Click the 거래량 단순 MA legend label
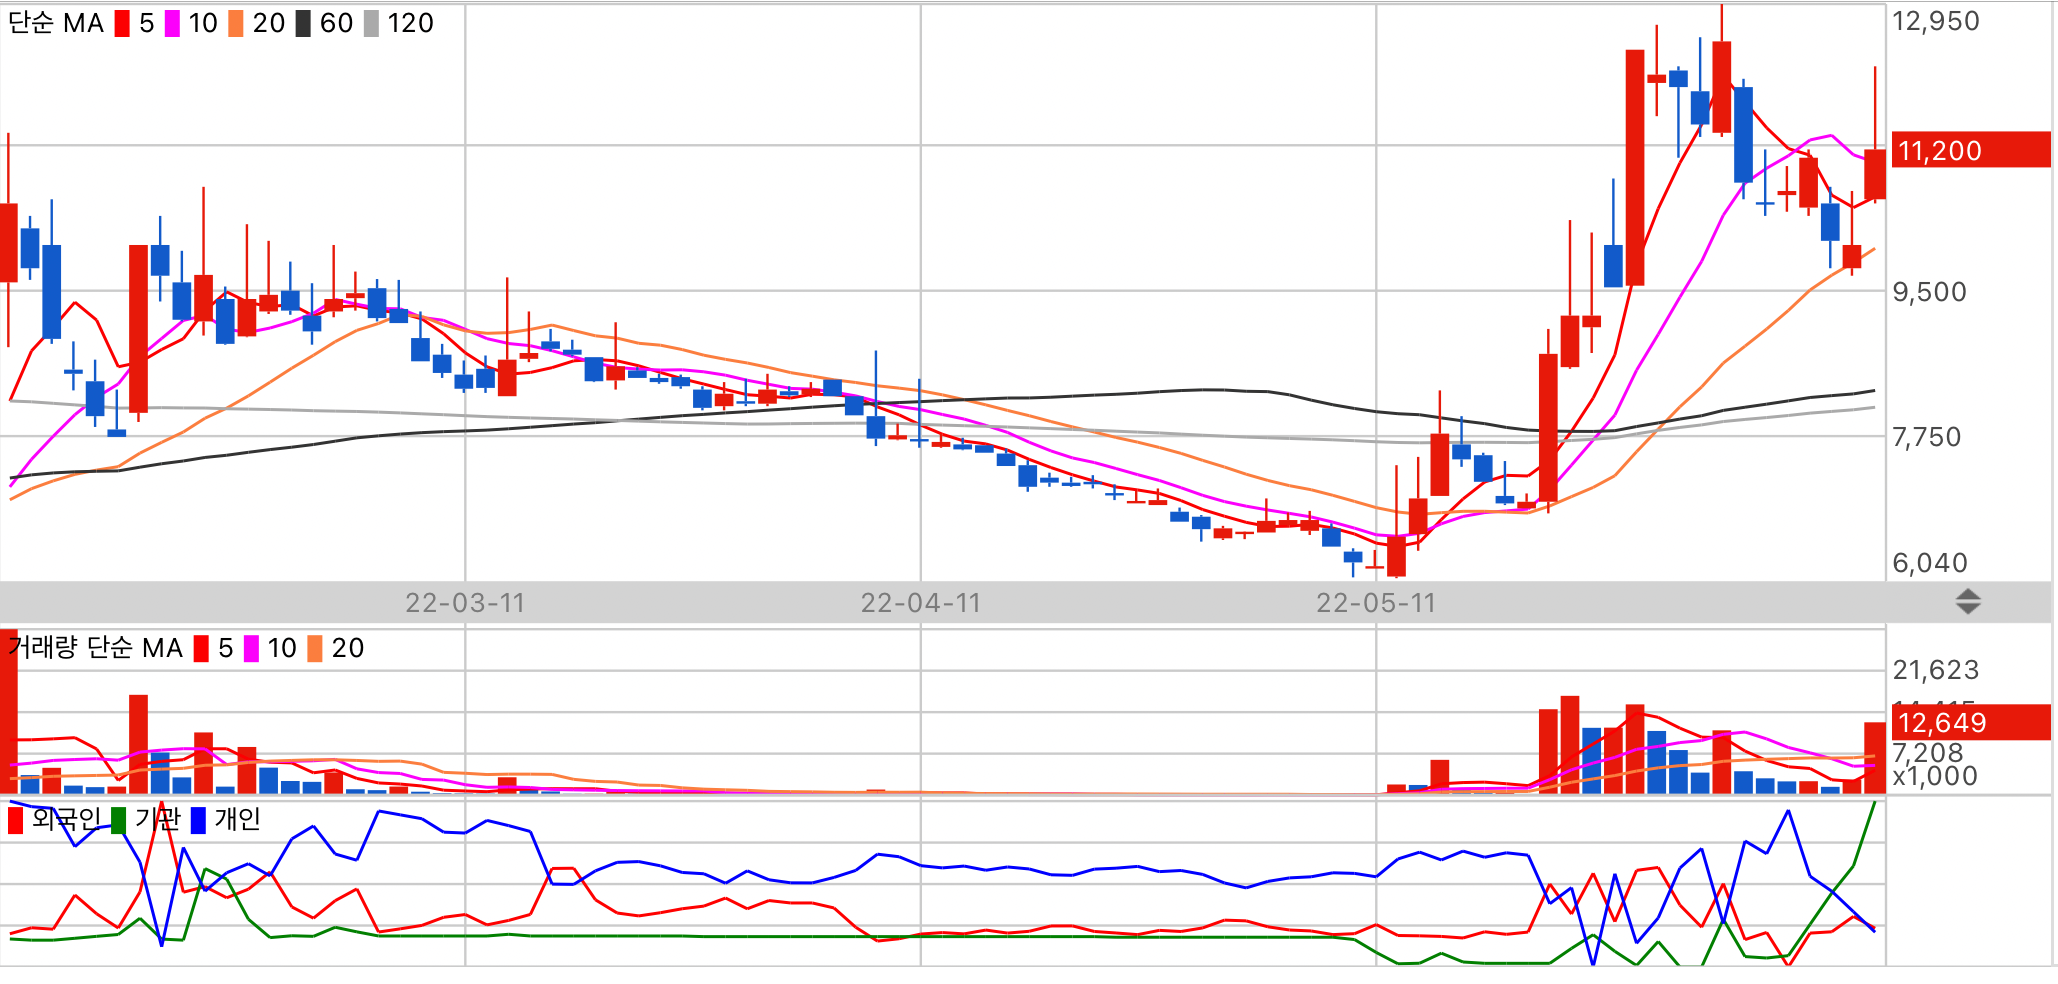 (x=95, y=648)
